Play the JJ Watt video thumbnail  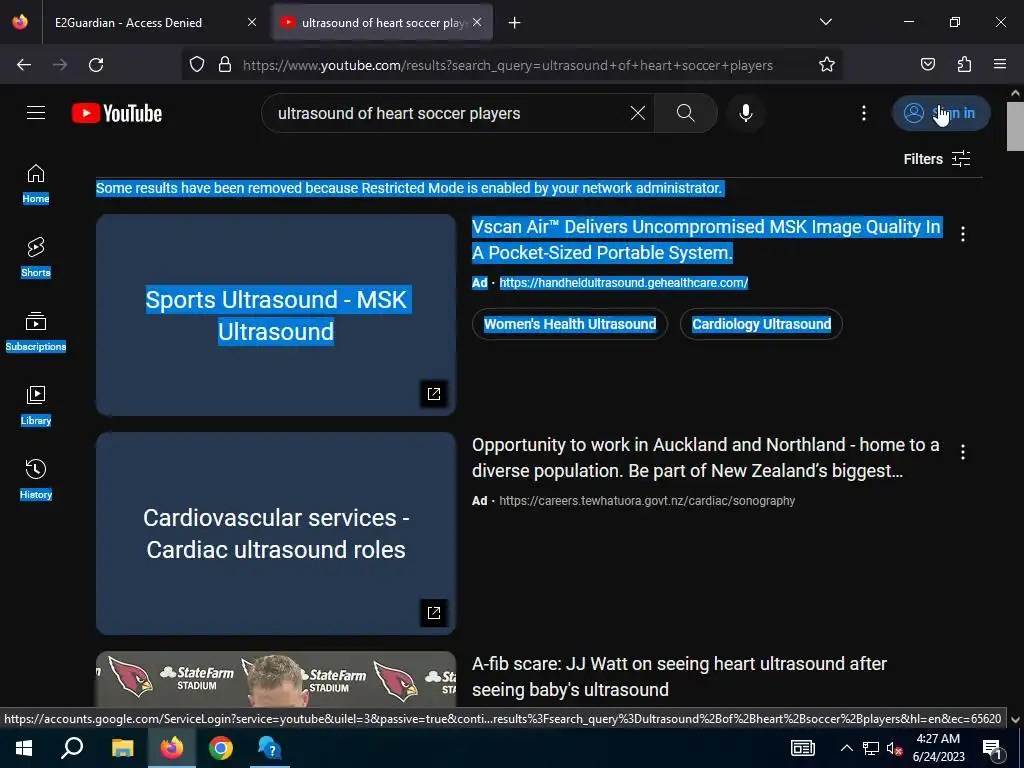point(276,679)
